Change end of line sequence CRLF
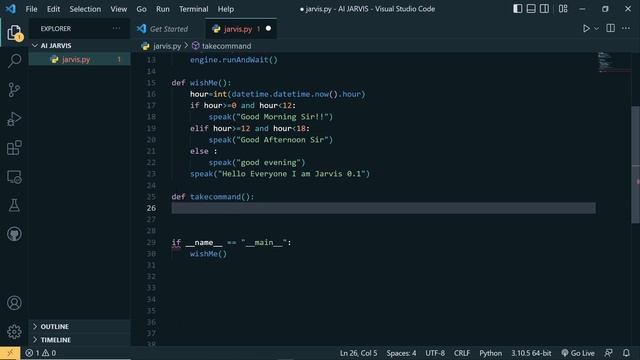The width and height of the screenshot is (640, 360). [x=462, y=353]
